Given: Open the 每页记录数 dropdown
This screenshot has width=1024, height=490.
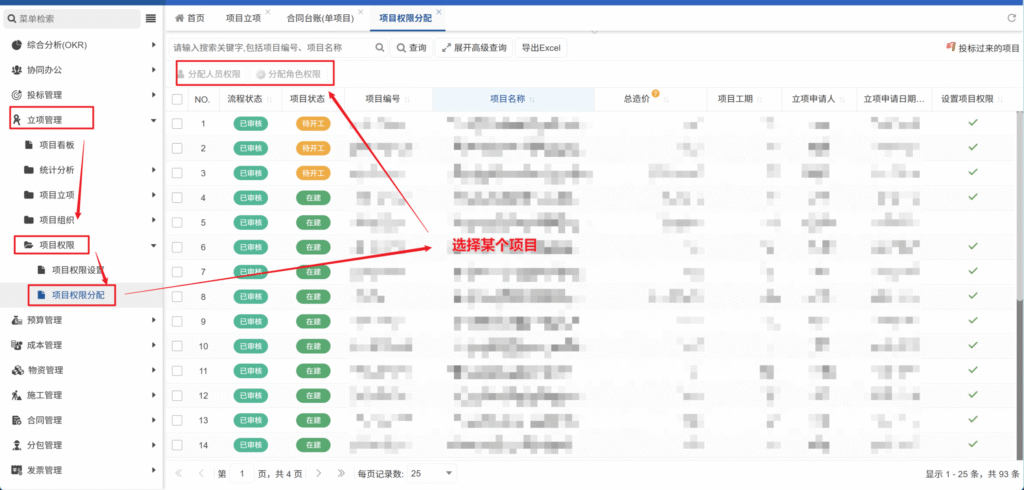Looking at the screenshot, I should coord(449,472).
